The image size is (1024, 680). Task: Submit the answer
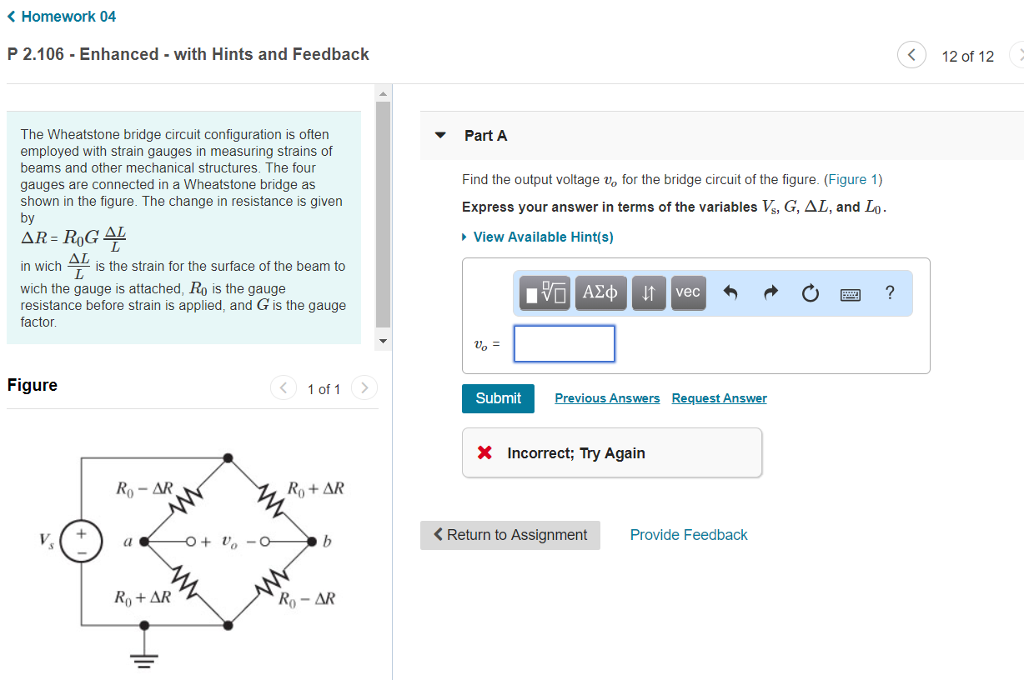point(498,398)
